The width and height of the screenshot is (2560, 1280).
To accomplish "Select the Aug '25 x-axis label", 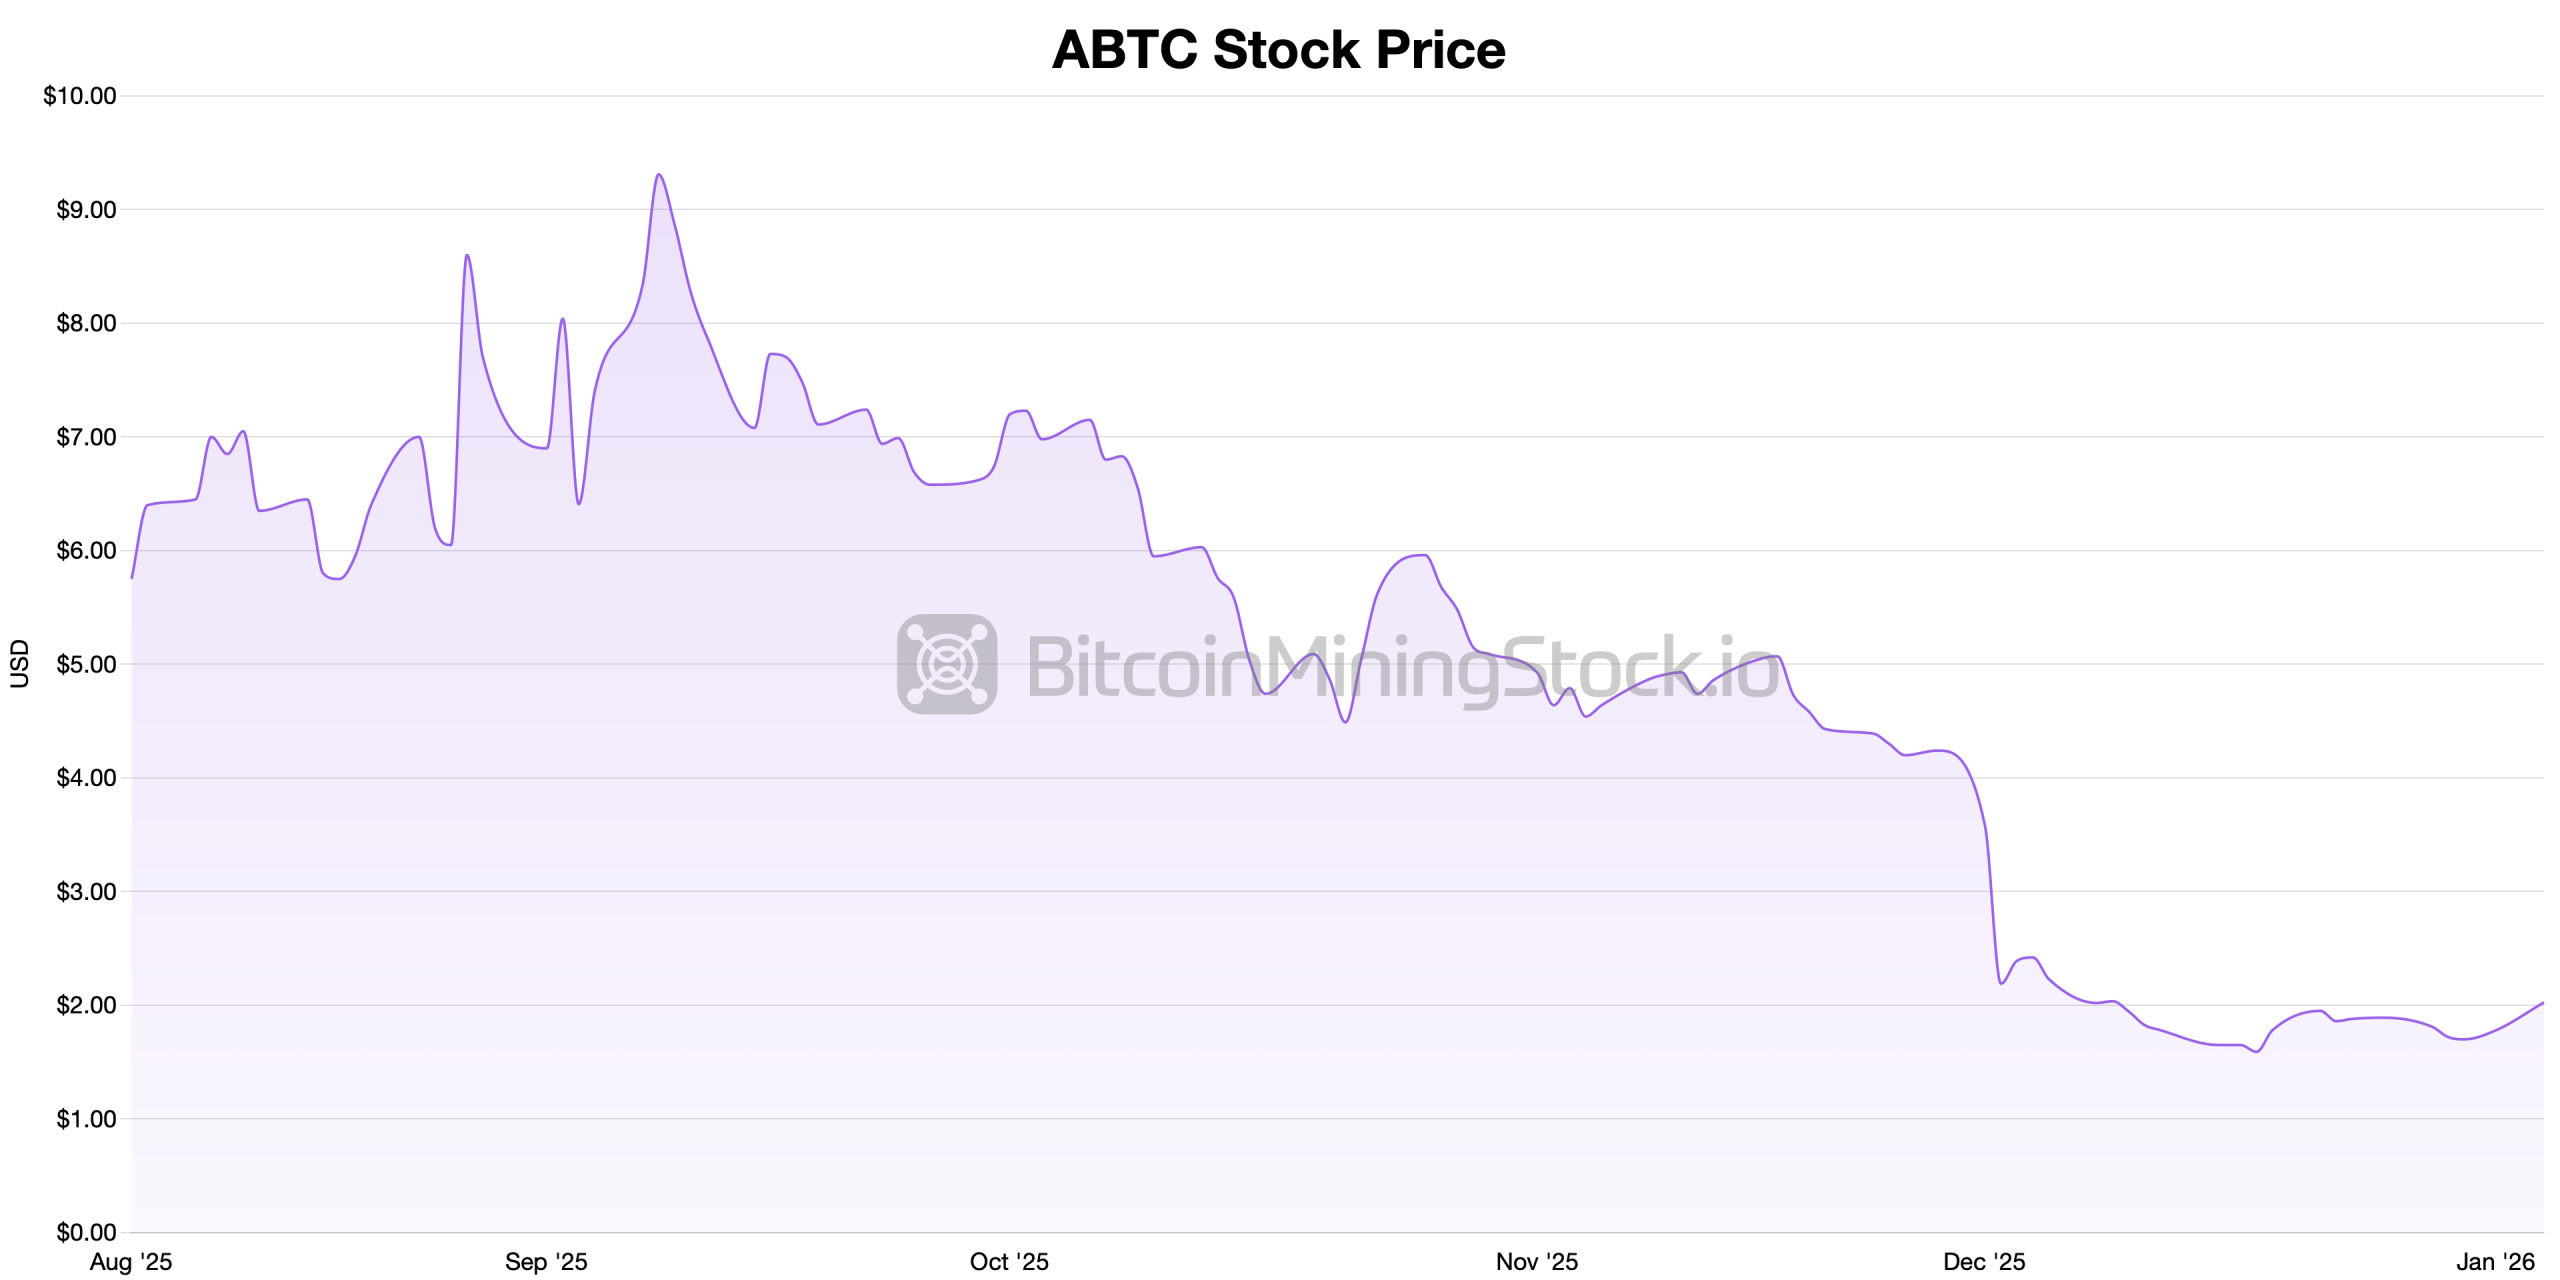I will (x=131, y=1262).
